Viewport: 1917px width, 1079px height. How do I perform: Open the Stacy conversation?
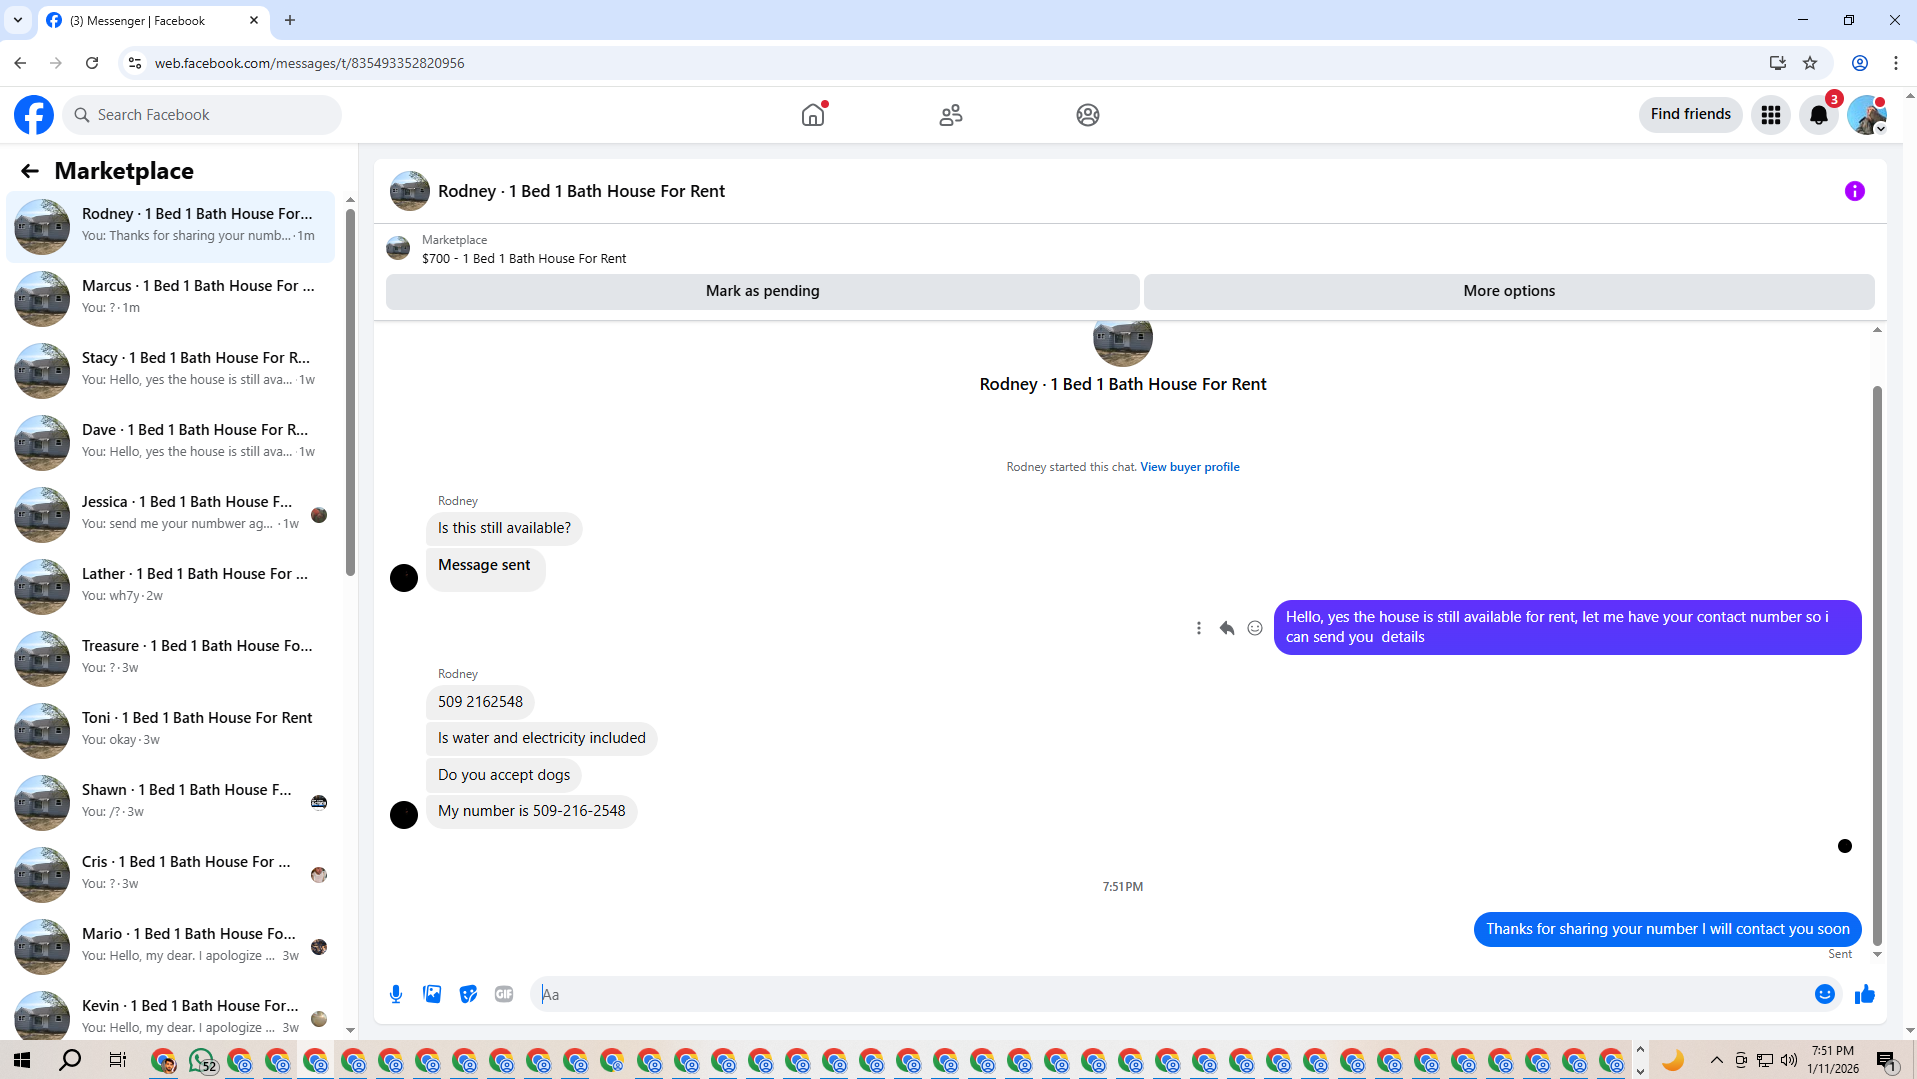(x=171, y=371)
